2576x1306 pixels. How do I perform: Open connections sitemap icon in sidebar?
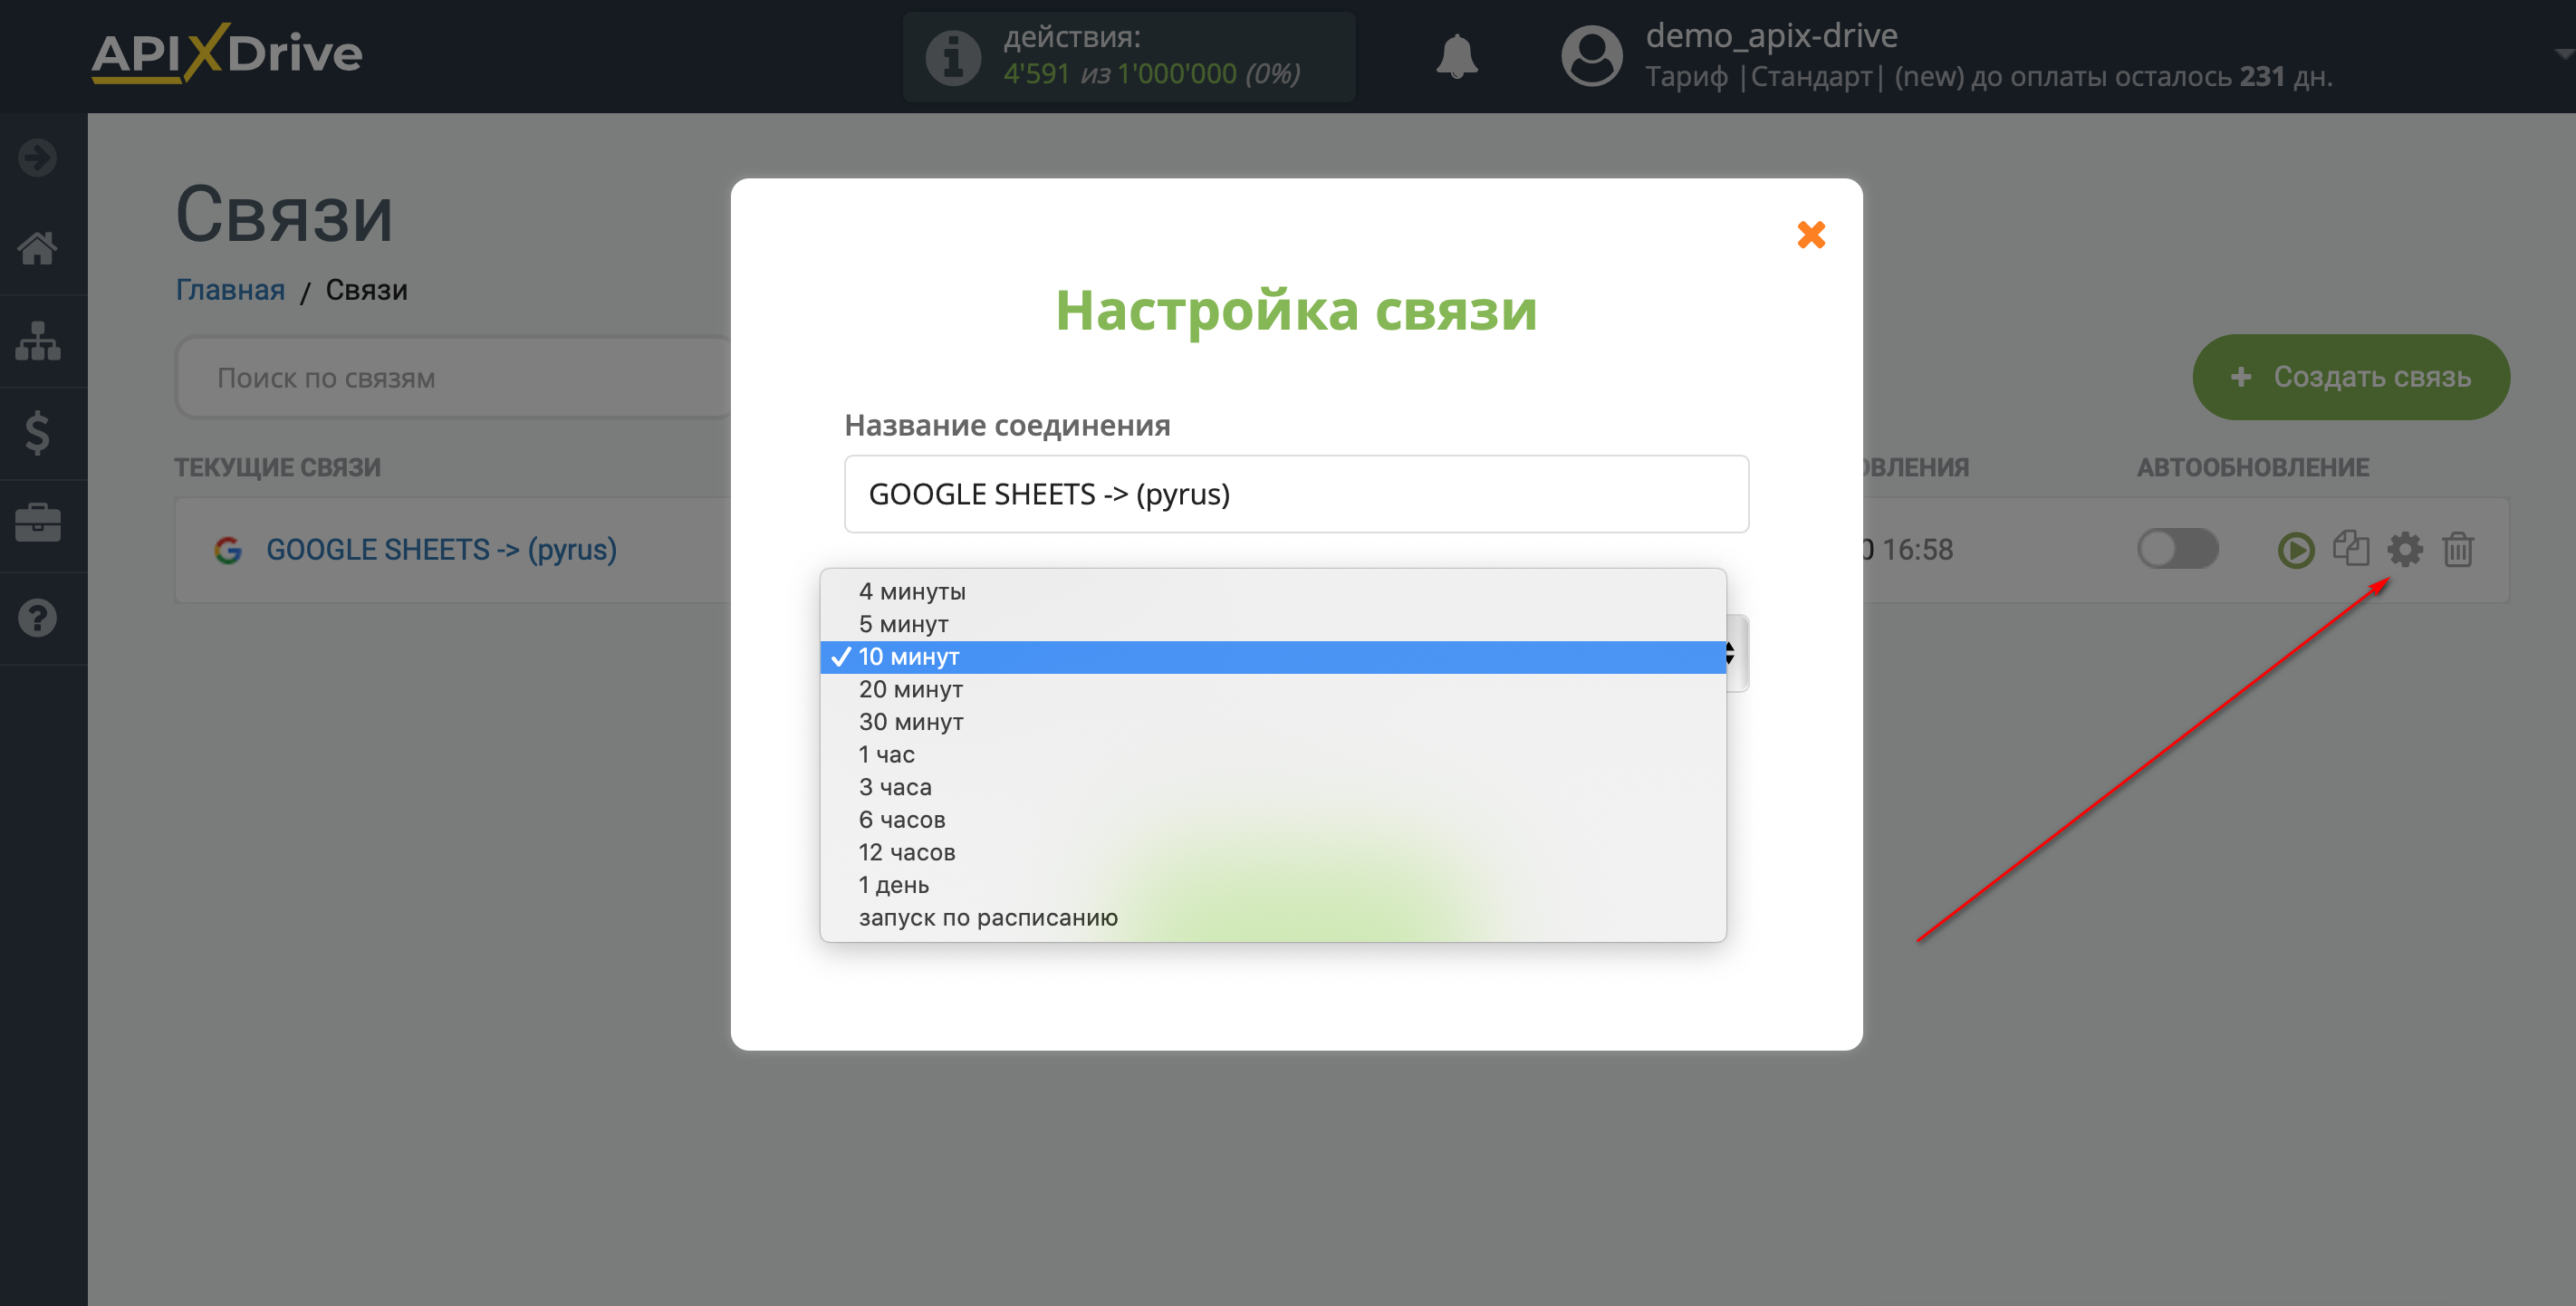[x=38, y=341]
